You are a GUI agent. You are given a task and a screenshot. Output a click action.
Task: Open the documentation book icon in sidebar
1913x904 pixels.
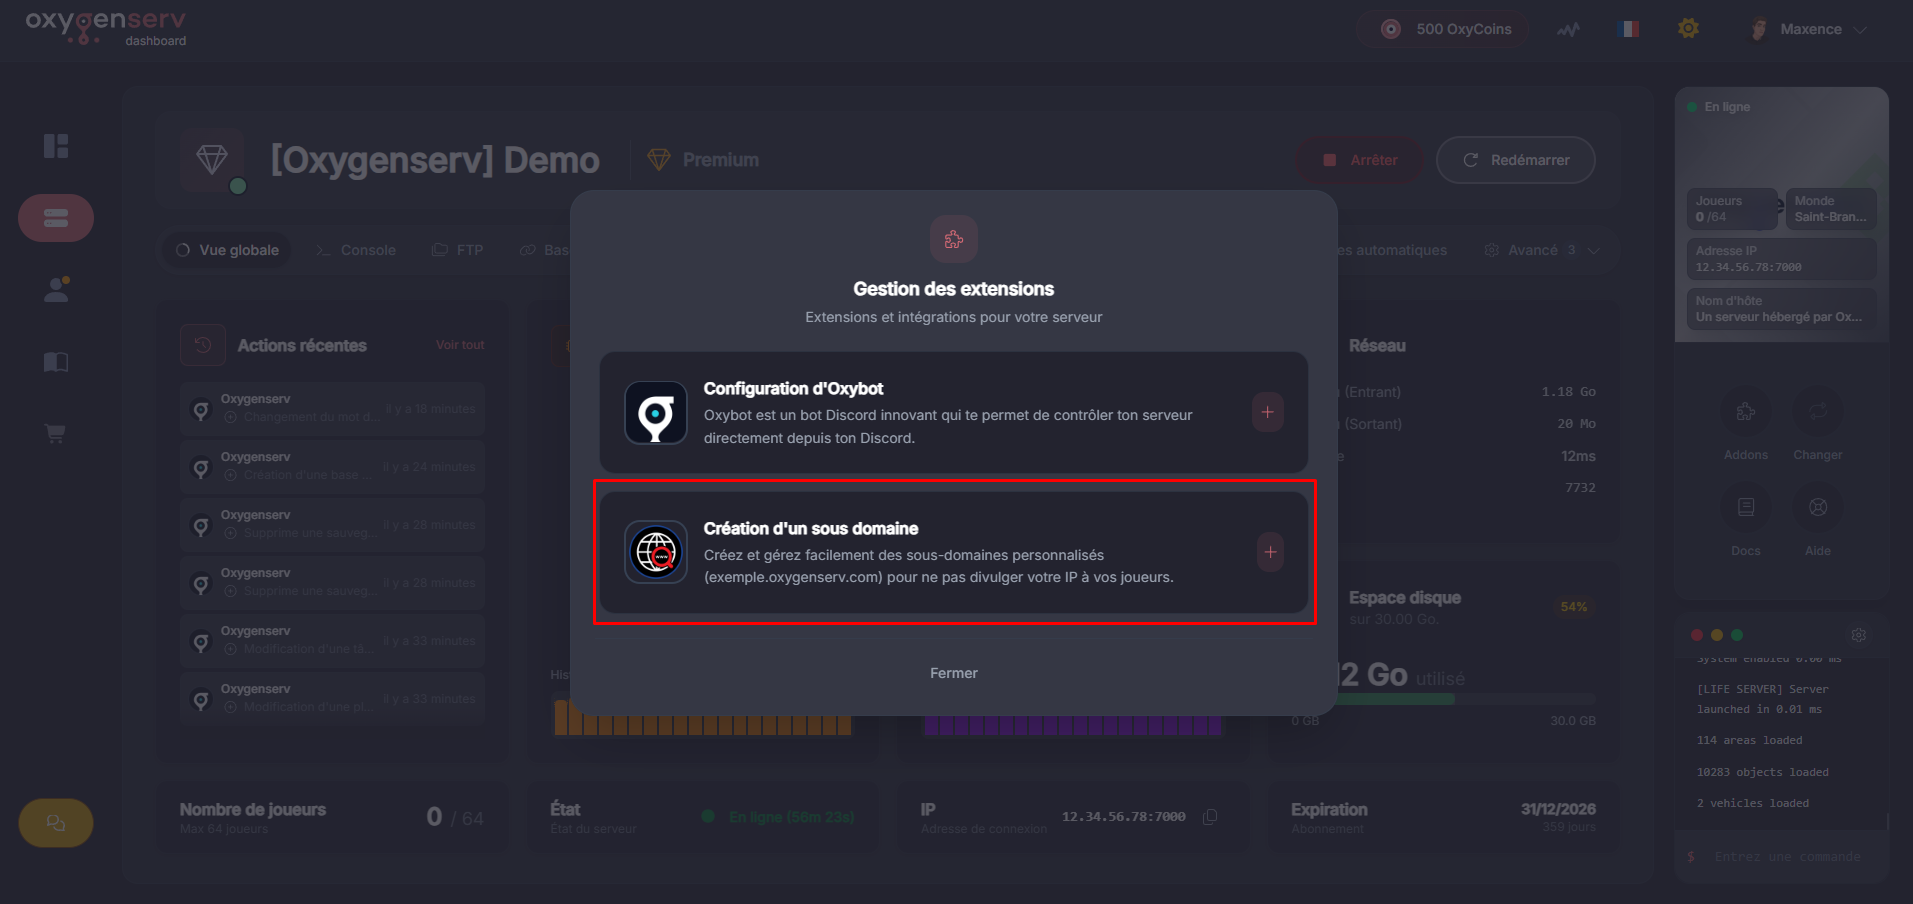[56, 362]
